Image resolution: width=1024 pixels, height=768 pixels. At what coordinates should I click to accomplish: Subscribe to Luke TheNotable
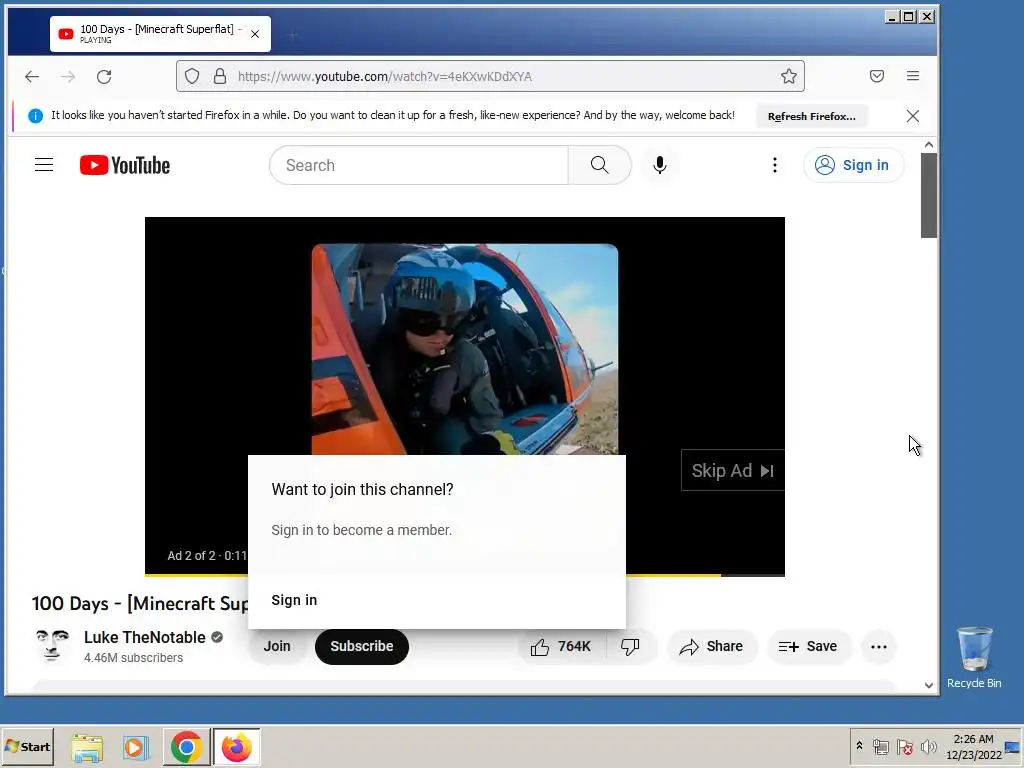[x=362, y=647]
